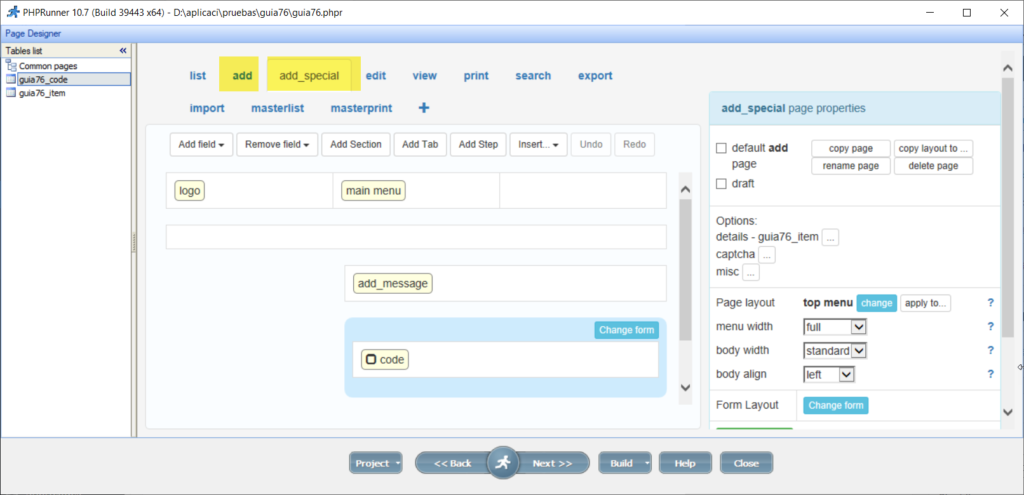This screenshot has height=495, width=1024.
Task: Toggle the draft checkbox
Action: tap(722, 184)
